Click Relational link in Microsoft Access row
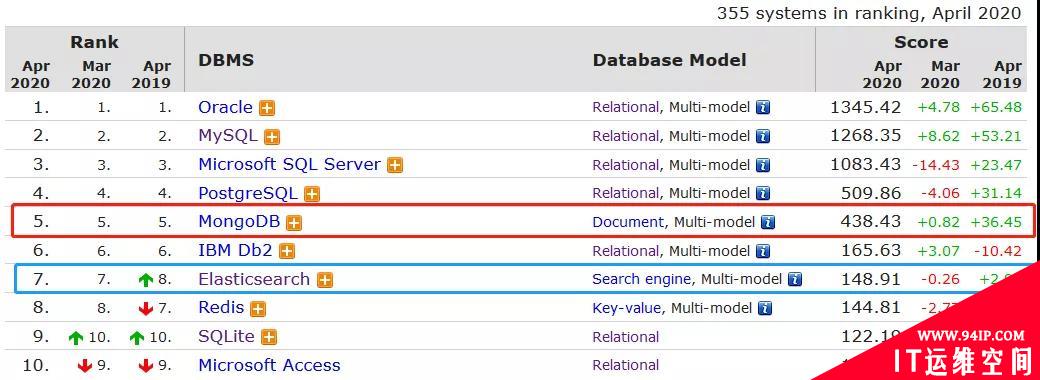Image resolution: width=1040 pixels, height=380 pixels. (x=625, y=365)
